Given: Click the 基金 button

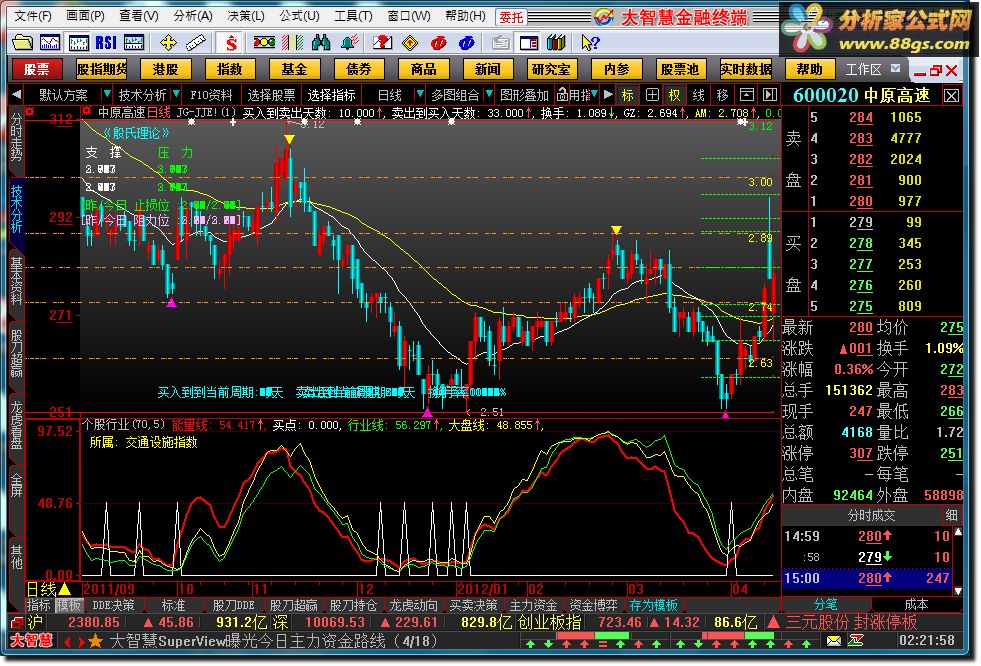Looking at the screenshot, I should pyautogui.click(x=293, y=69).
